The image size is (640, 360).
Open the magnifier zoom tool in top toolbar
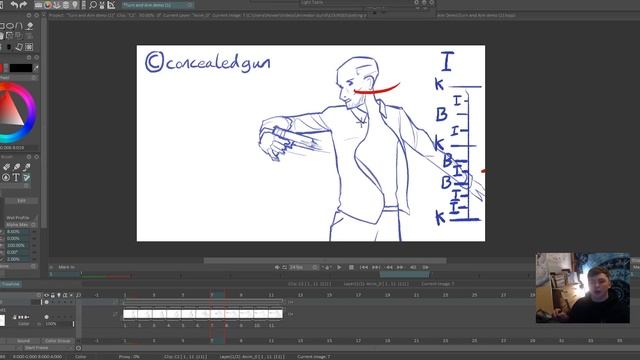93,5
